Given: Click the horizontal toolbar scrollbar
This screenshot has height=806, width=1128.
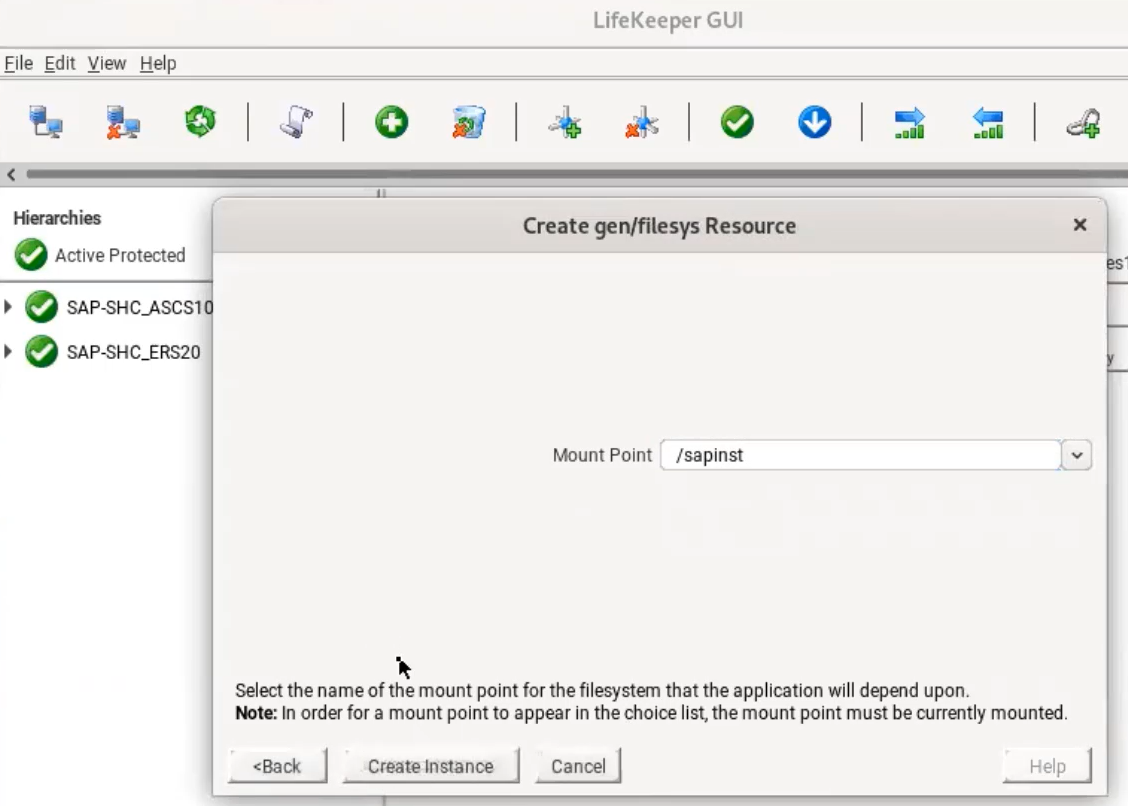Looking at the screenshot, I should pyautogui.click(x=576, y=174).
